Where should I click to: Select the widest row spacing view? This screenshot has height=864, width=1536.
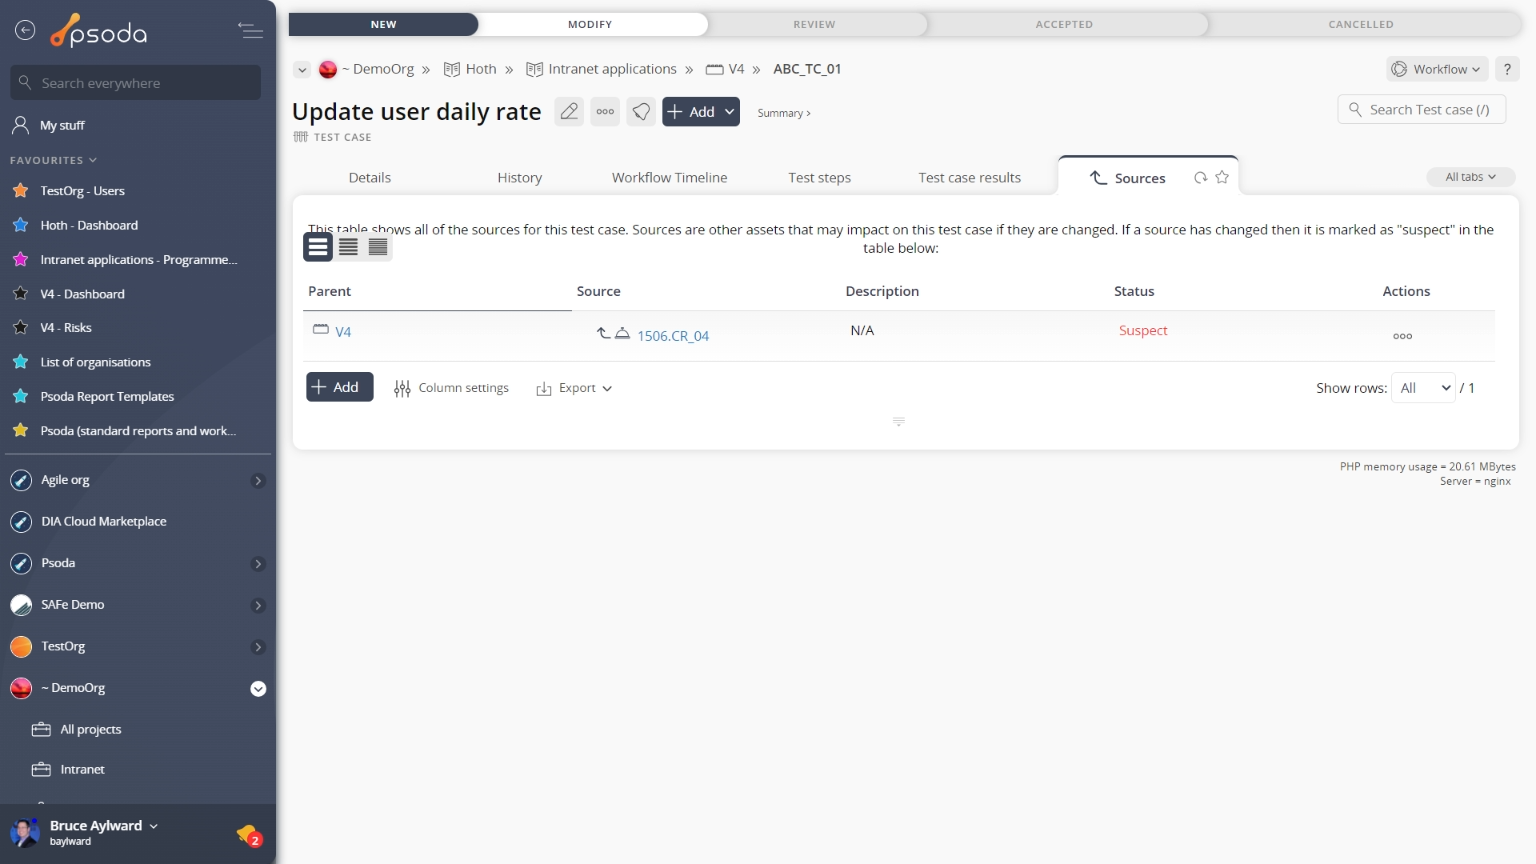coord(318,247)
